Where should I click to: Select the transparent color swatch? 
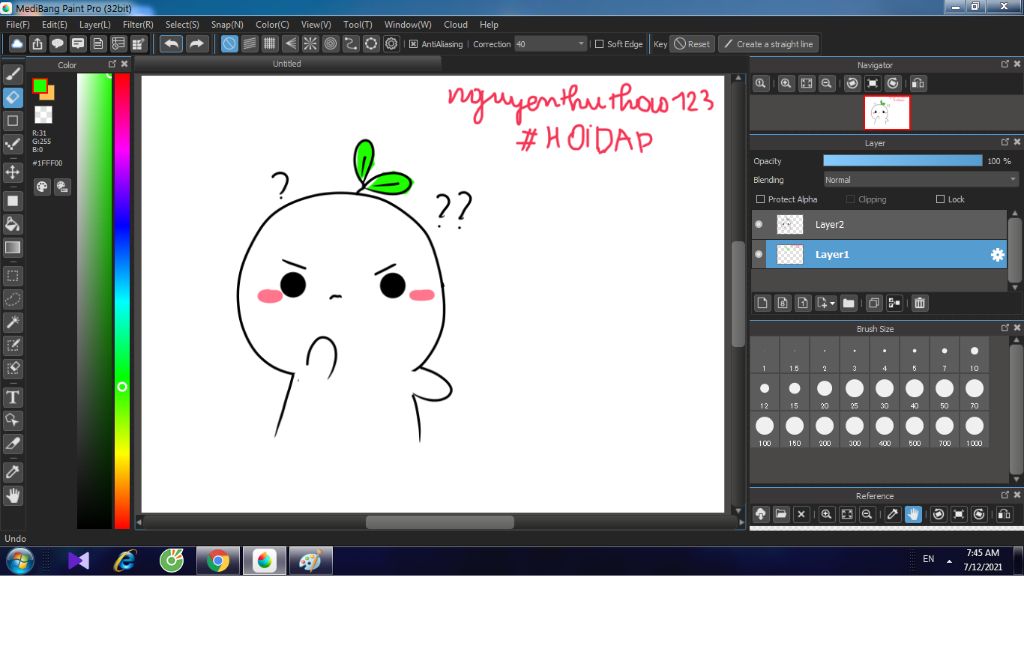43,115
